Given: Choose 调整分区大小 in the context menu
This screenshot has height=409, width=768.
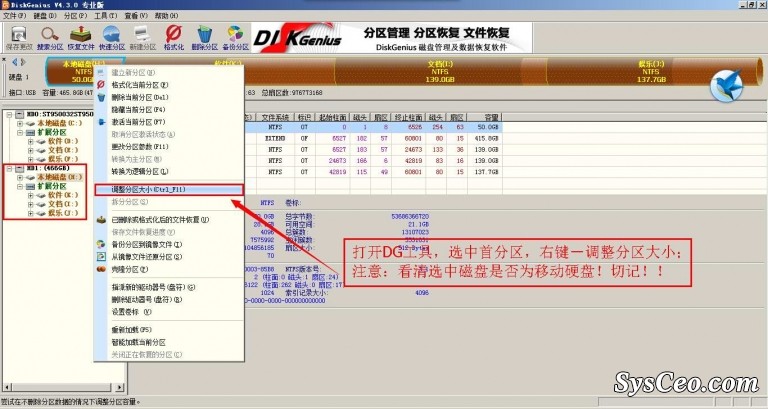Looking at the screenshot, I should [x=169, y=190].
